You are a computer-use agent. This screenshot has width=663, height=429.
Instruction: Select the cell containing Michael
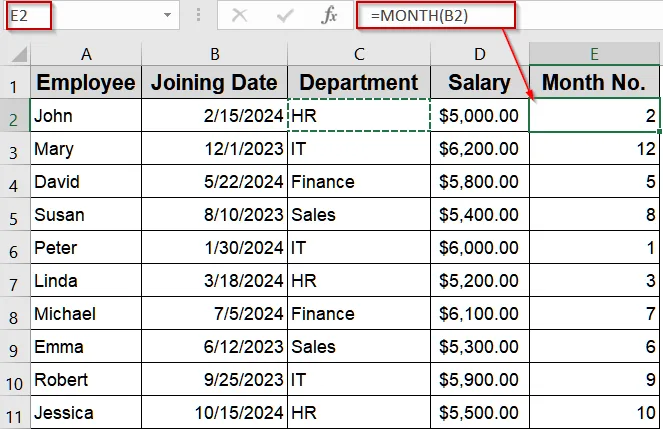[86, 313]
